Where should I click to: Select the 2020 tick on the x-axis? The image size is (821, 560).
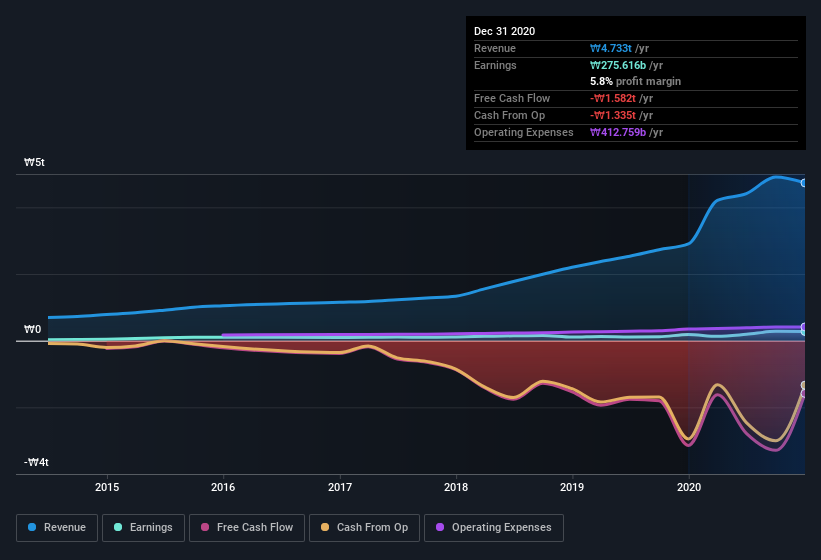coord(689,487)
